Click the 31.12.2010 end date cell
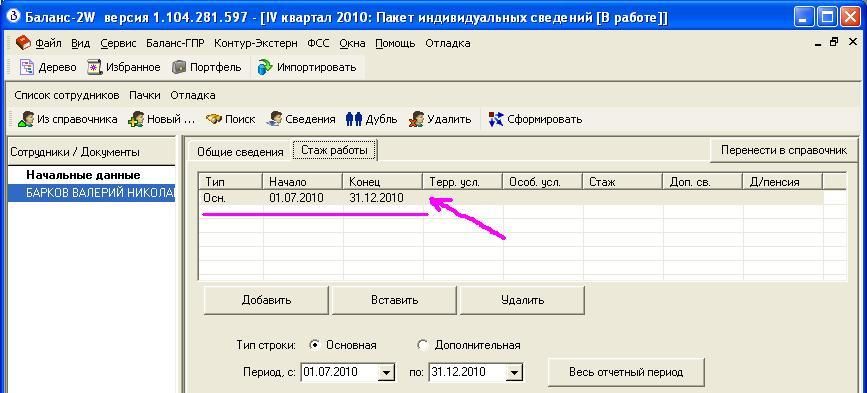The image size is (867, 393). point(383,198)
